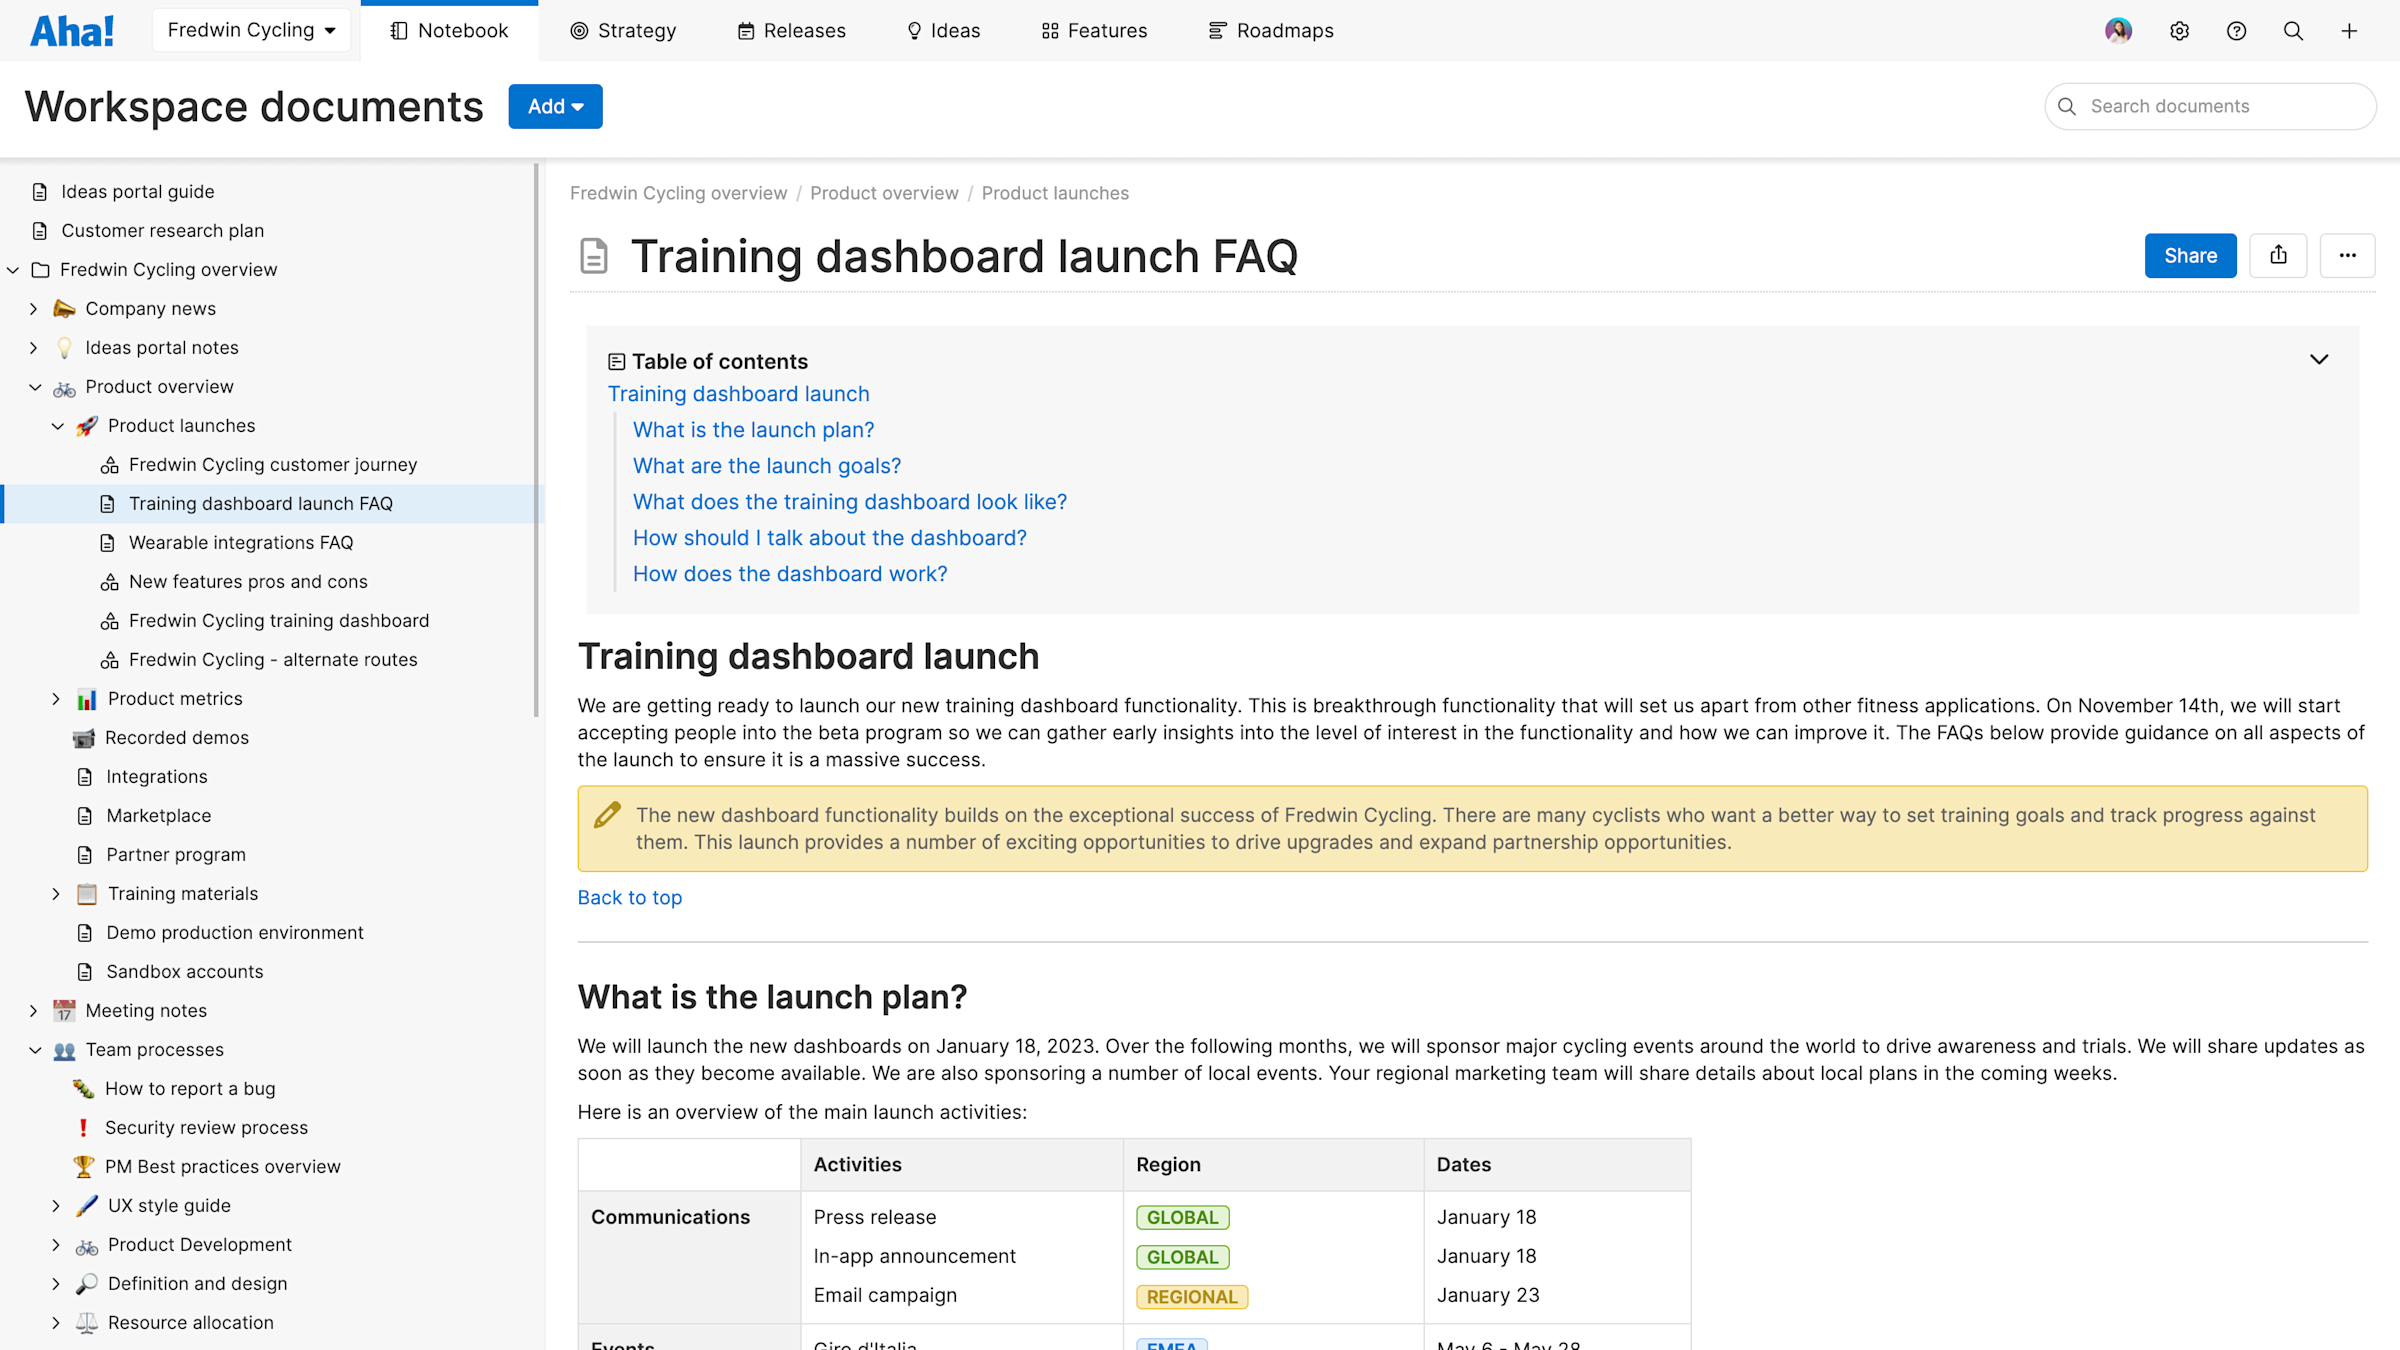
Task: Open the Notebook section icon
Action: pos(398,30)
